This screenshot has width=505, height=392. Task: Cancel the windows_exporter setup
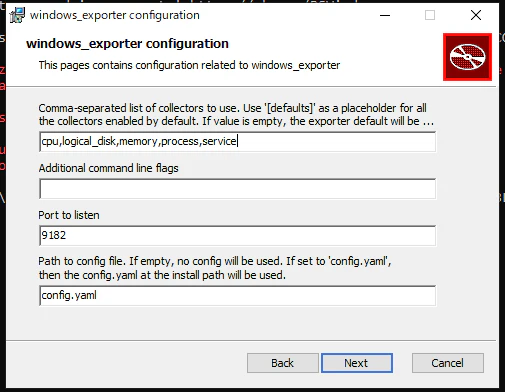(x=448, y=363)
